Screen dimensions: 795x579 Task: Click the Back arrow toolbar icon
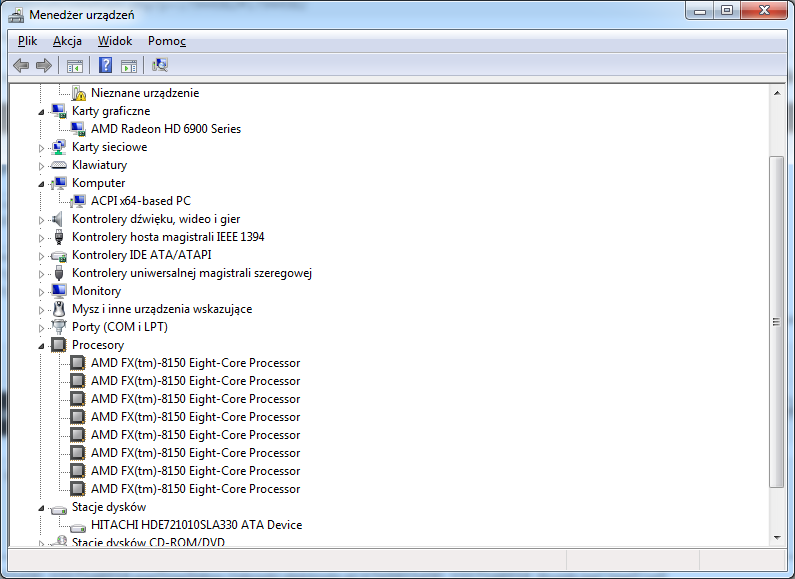point(21,65)
